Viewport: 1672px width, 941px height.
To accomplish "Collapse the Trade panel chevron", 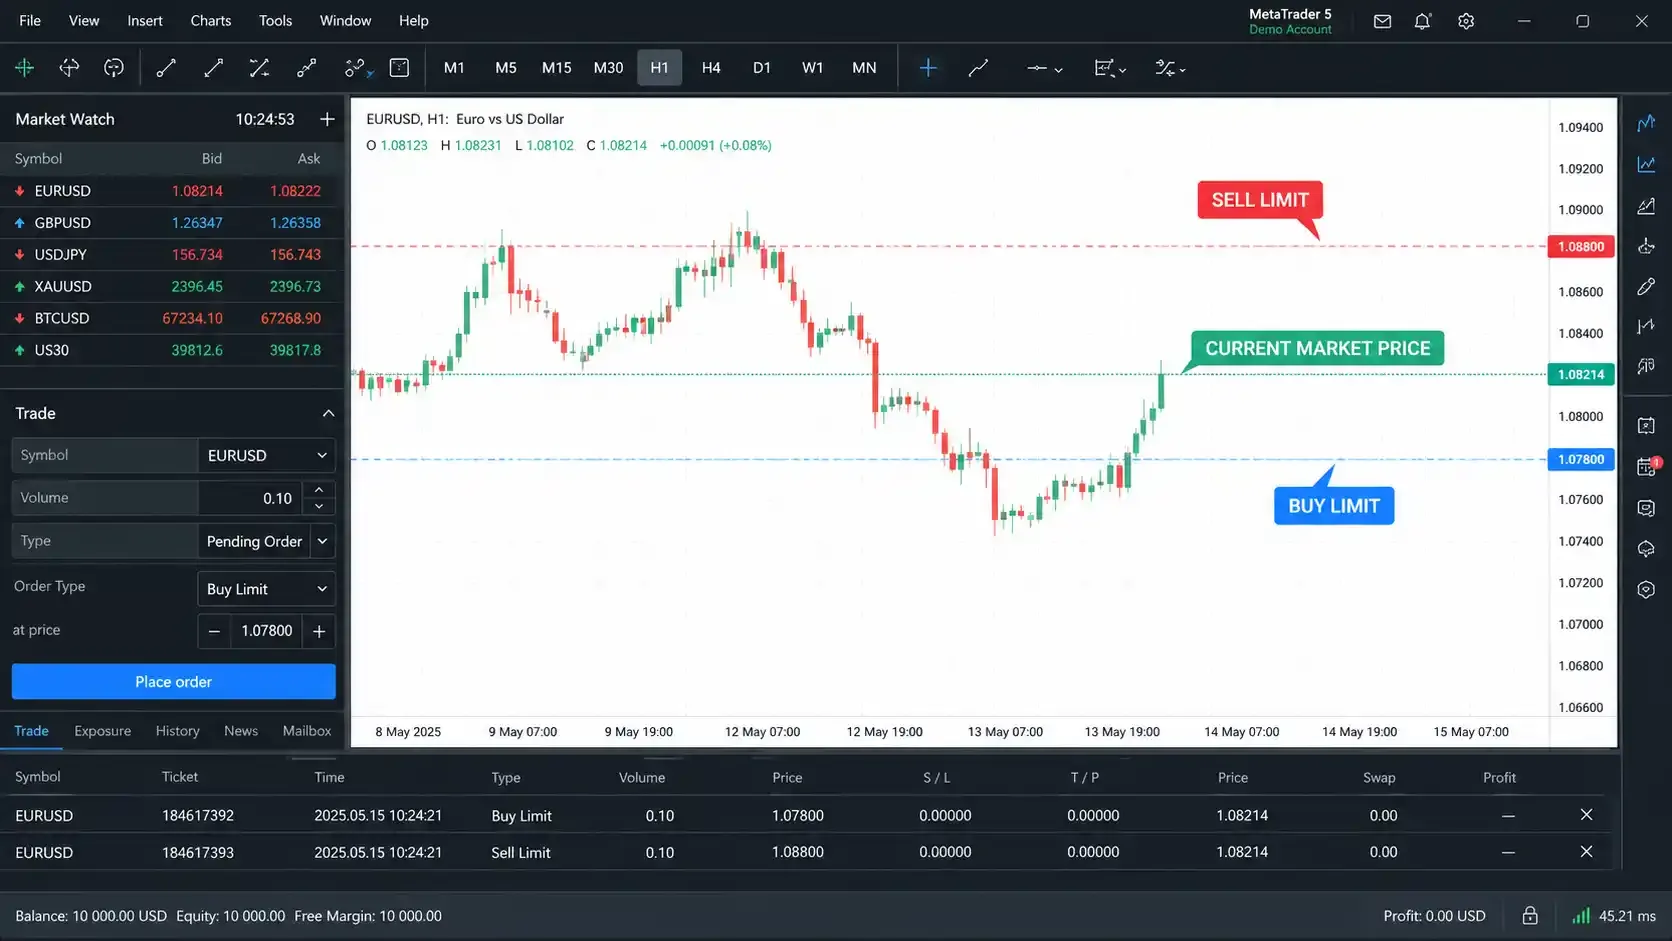I will (328, 413).
